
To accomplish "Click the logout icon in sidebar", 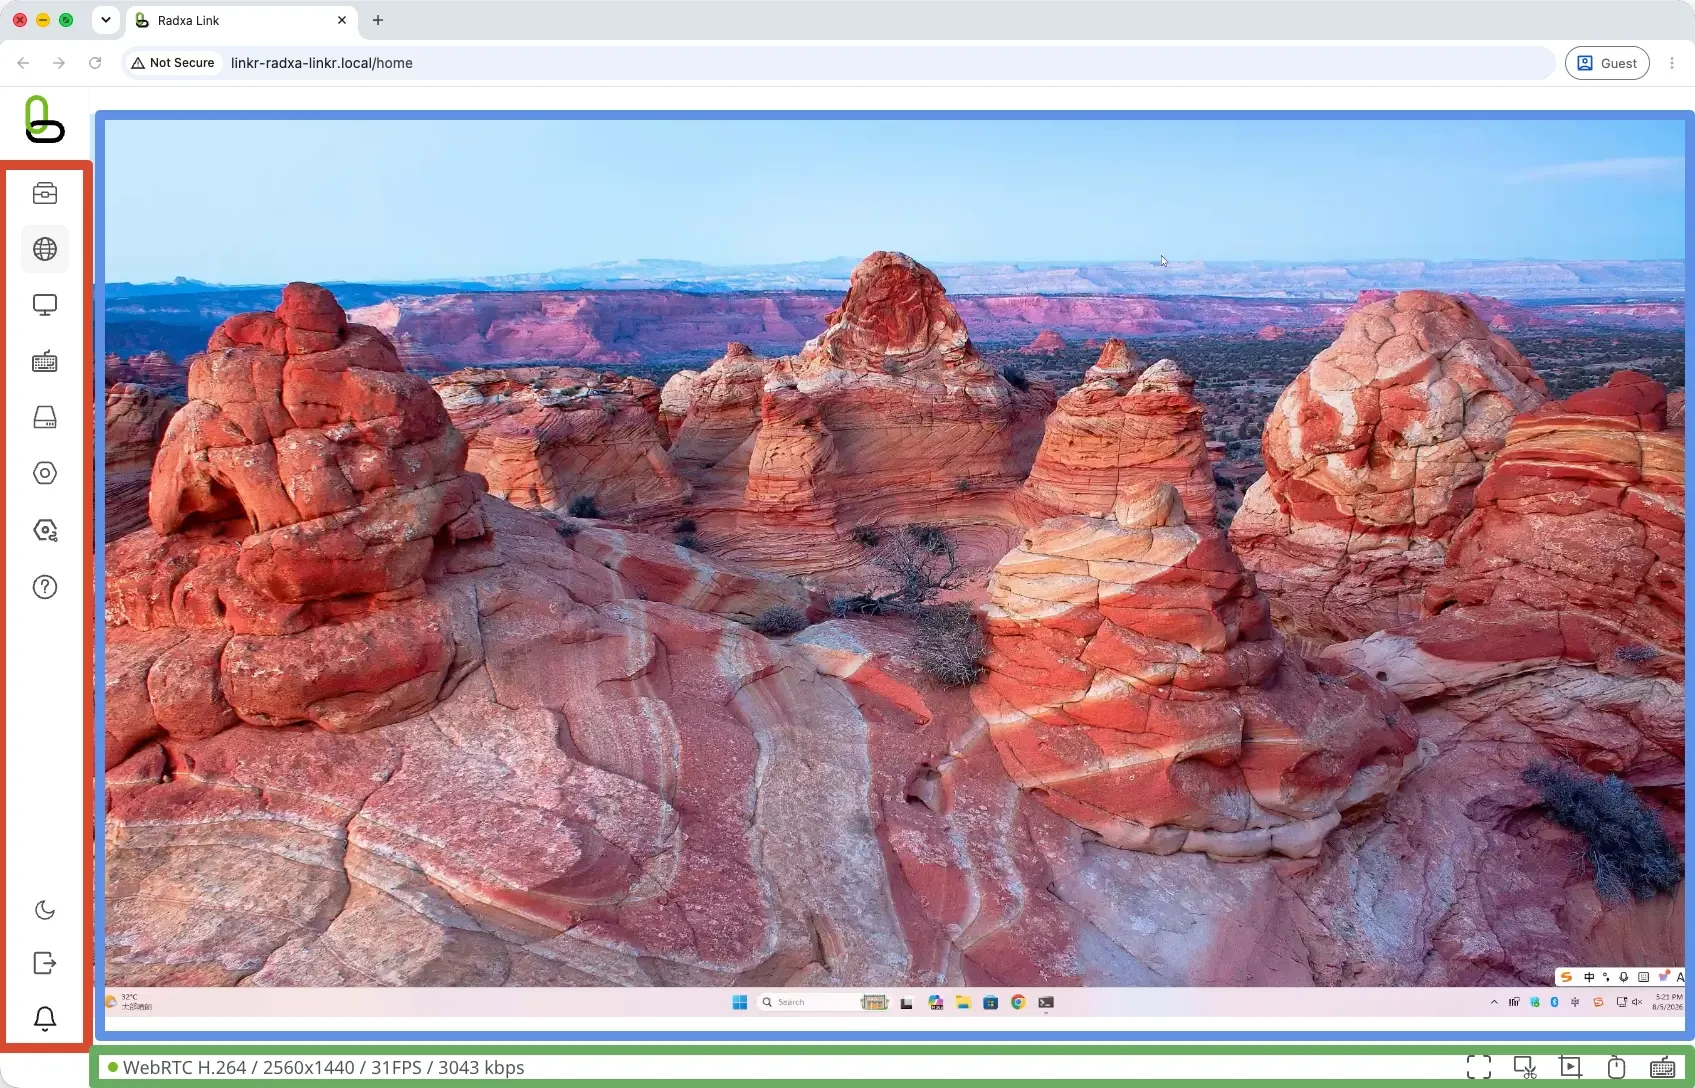I will 45,963.
